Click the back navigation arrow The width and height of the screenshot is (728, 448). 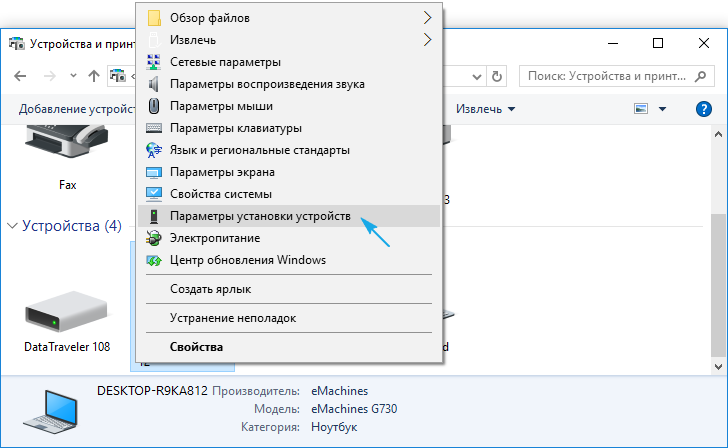pyautogui.click(x=21, y=75)
